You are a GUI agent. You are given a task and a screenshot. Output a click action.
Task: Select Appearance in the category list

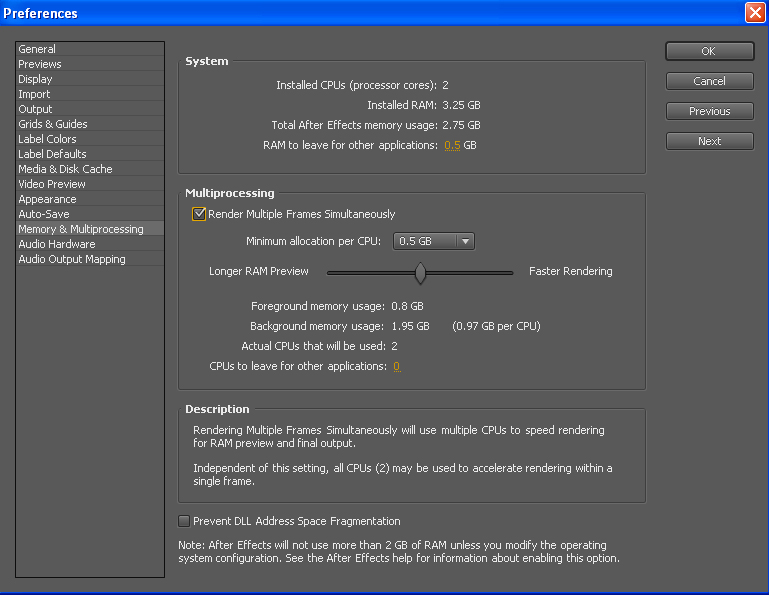[90, 199]
